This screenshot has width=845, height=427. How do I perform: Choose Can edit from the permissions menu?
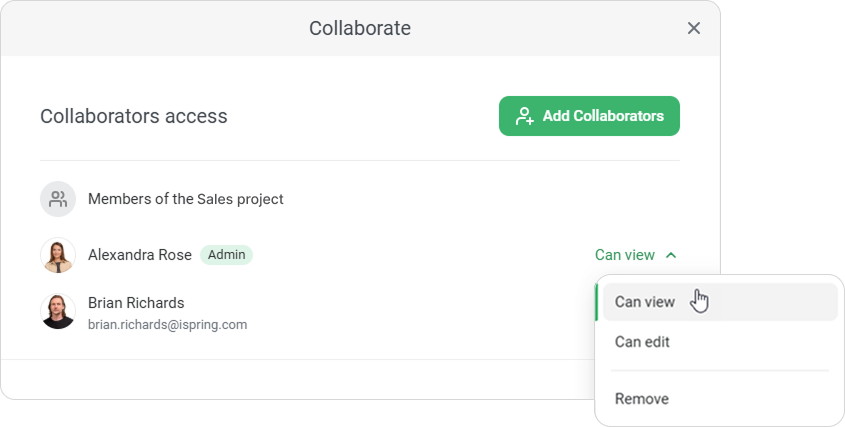point(642,342)
